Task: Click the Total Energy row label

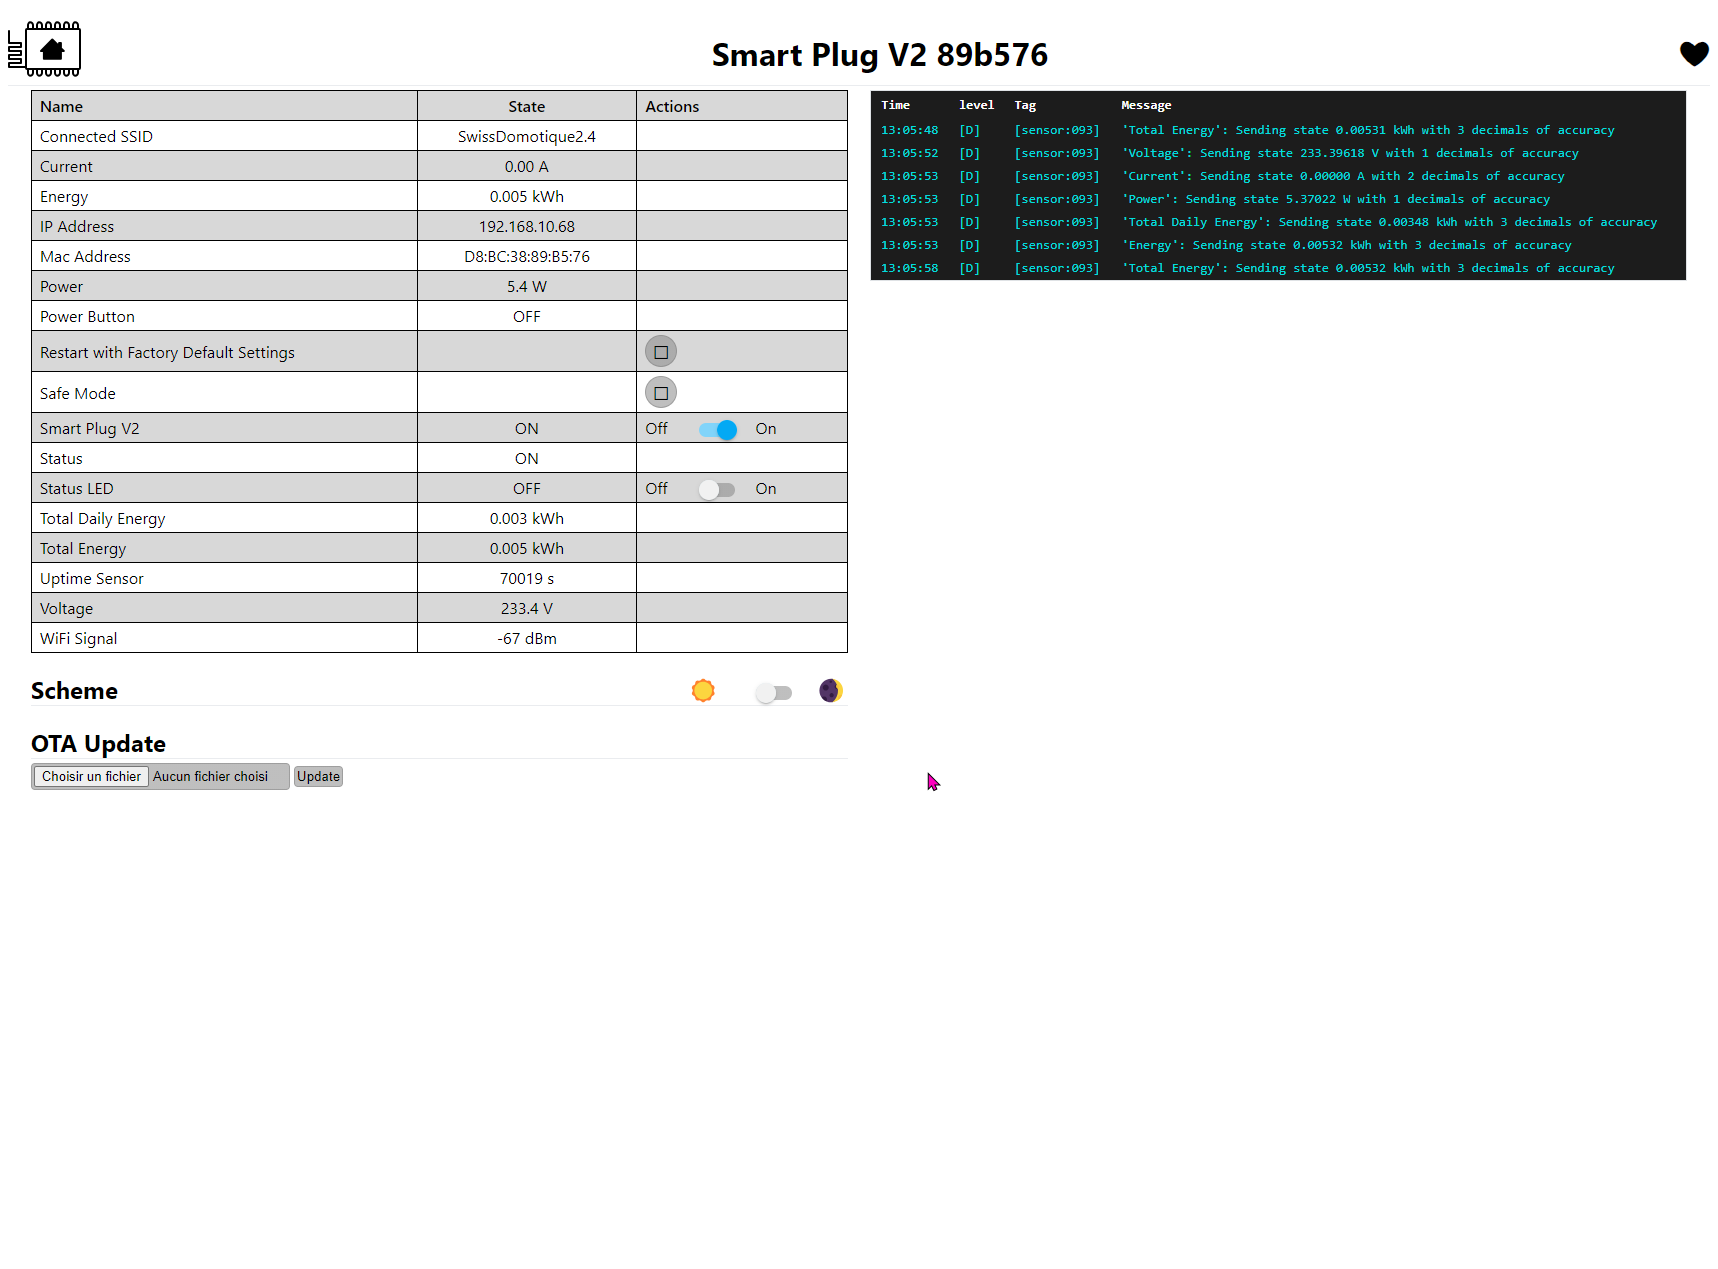Action: [83, 549]
